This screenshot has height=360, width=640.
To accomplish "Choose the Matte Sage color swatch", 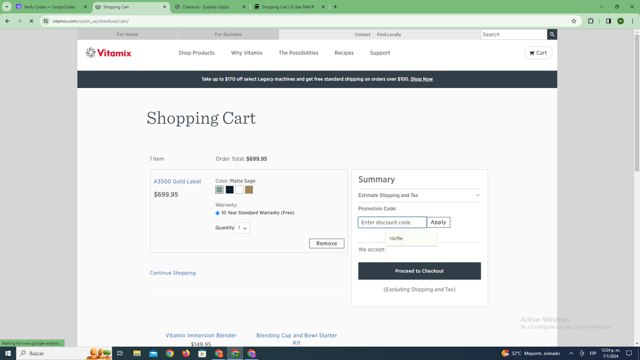I will coord(219,189).
